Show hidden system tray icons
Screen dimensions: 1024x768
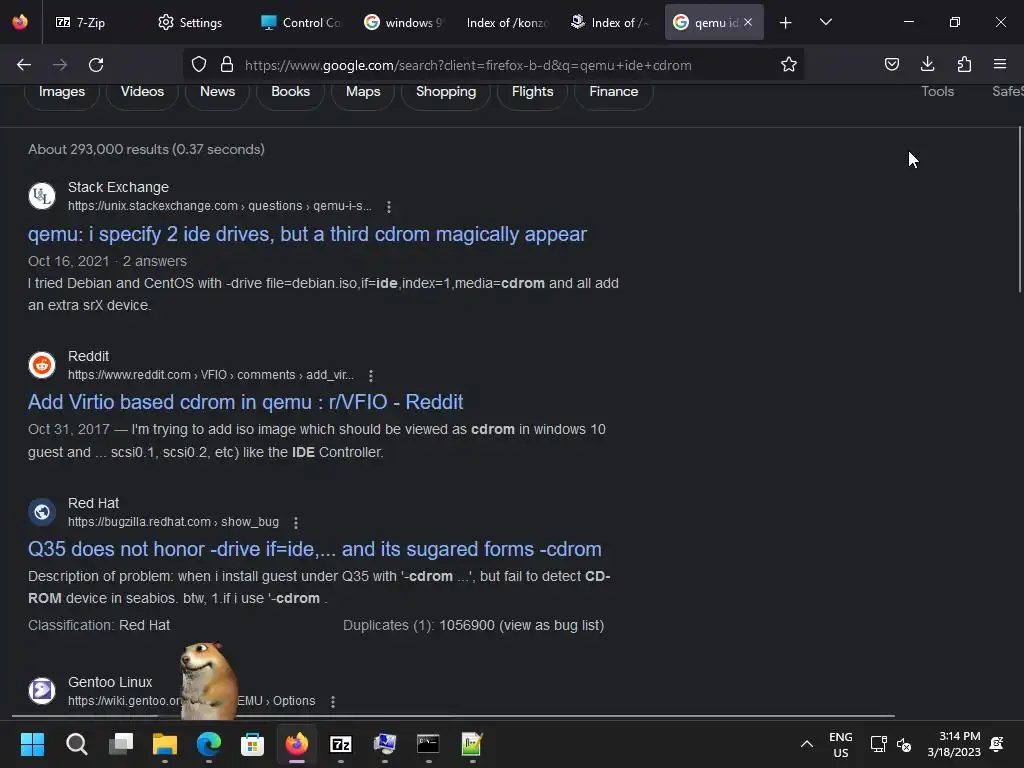point(807,744)
